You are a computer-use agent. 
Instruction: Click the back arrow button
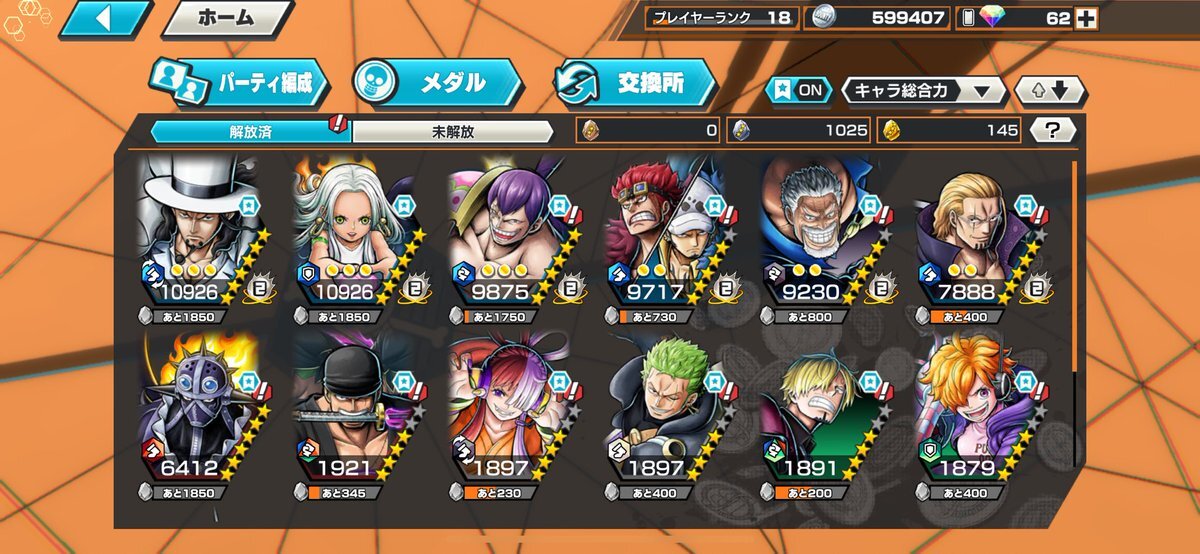click(x=104, y=19)
